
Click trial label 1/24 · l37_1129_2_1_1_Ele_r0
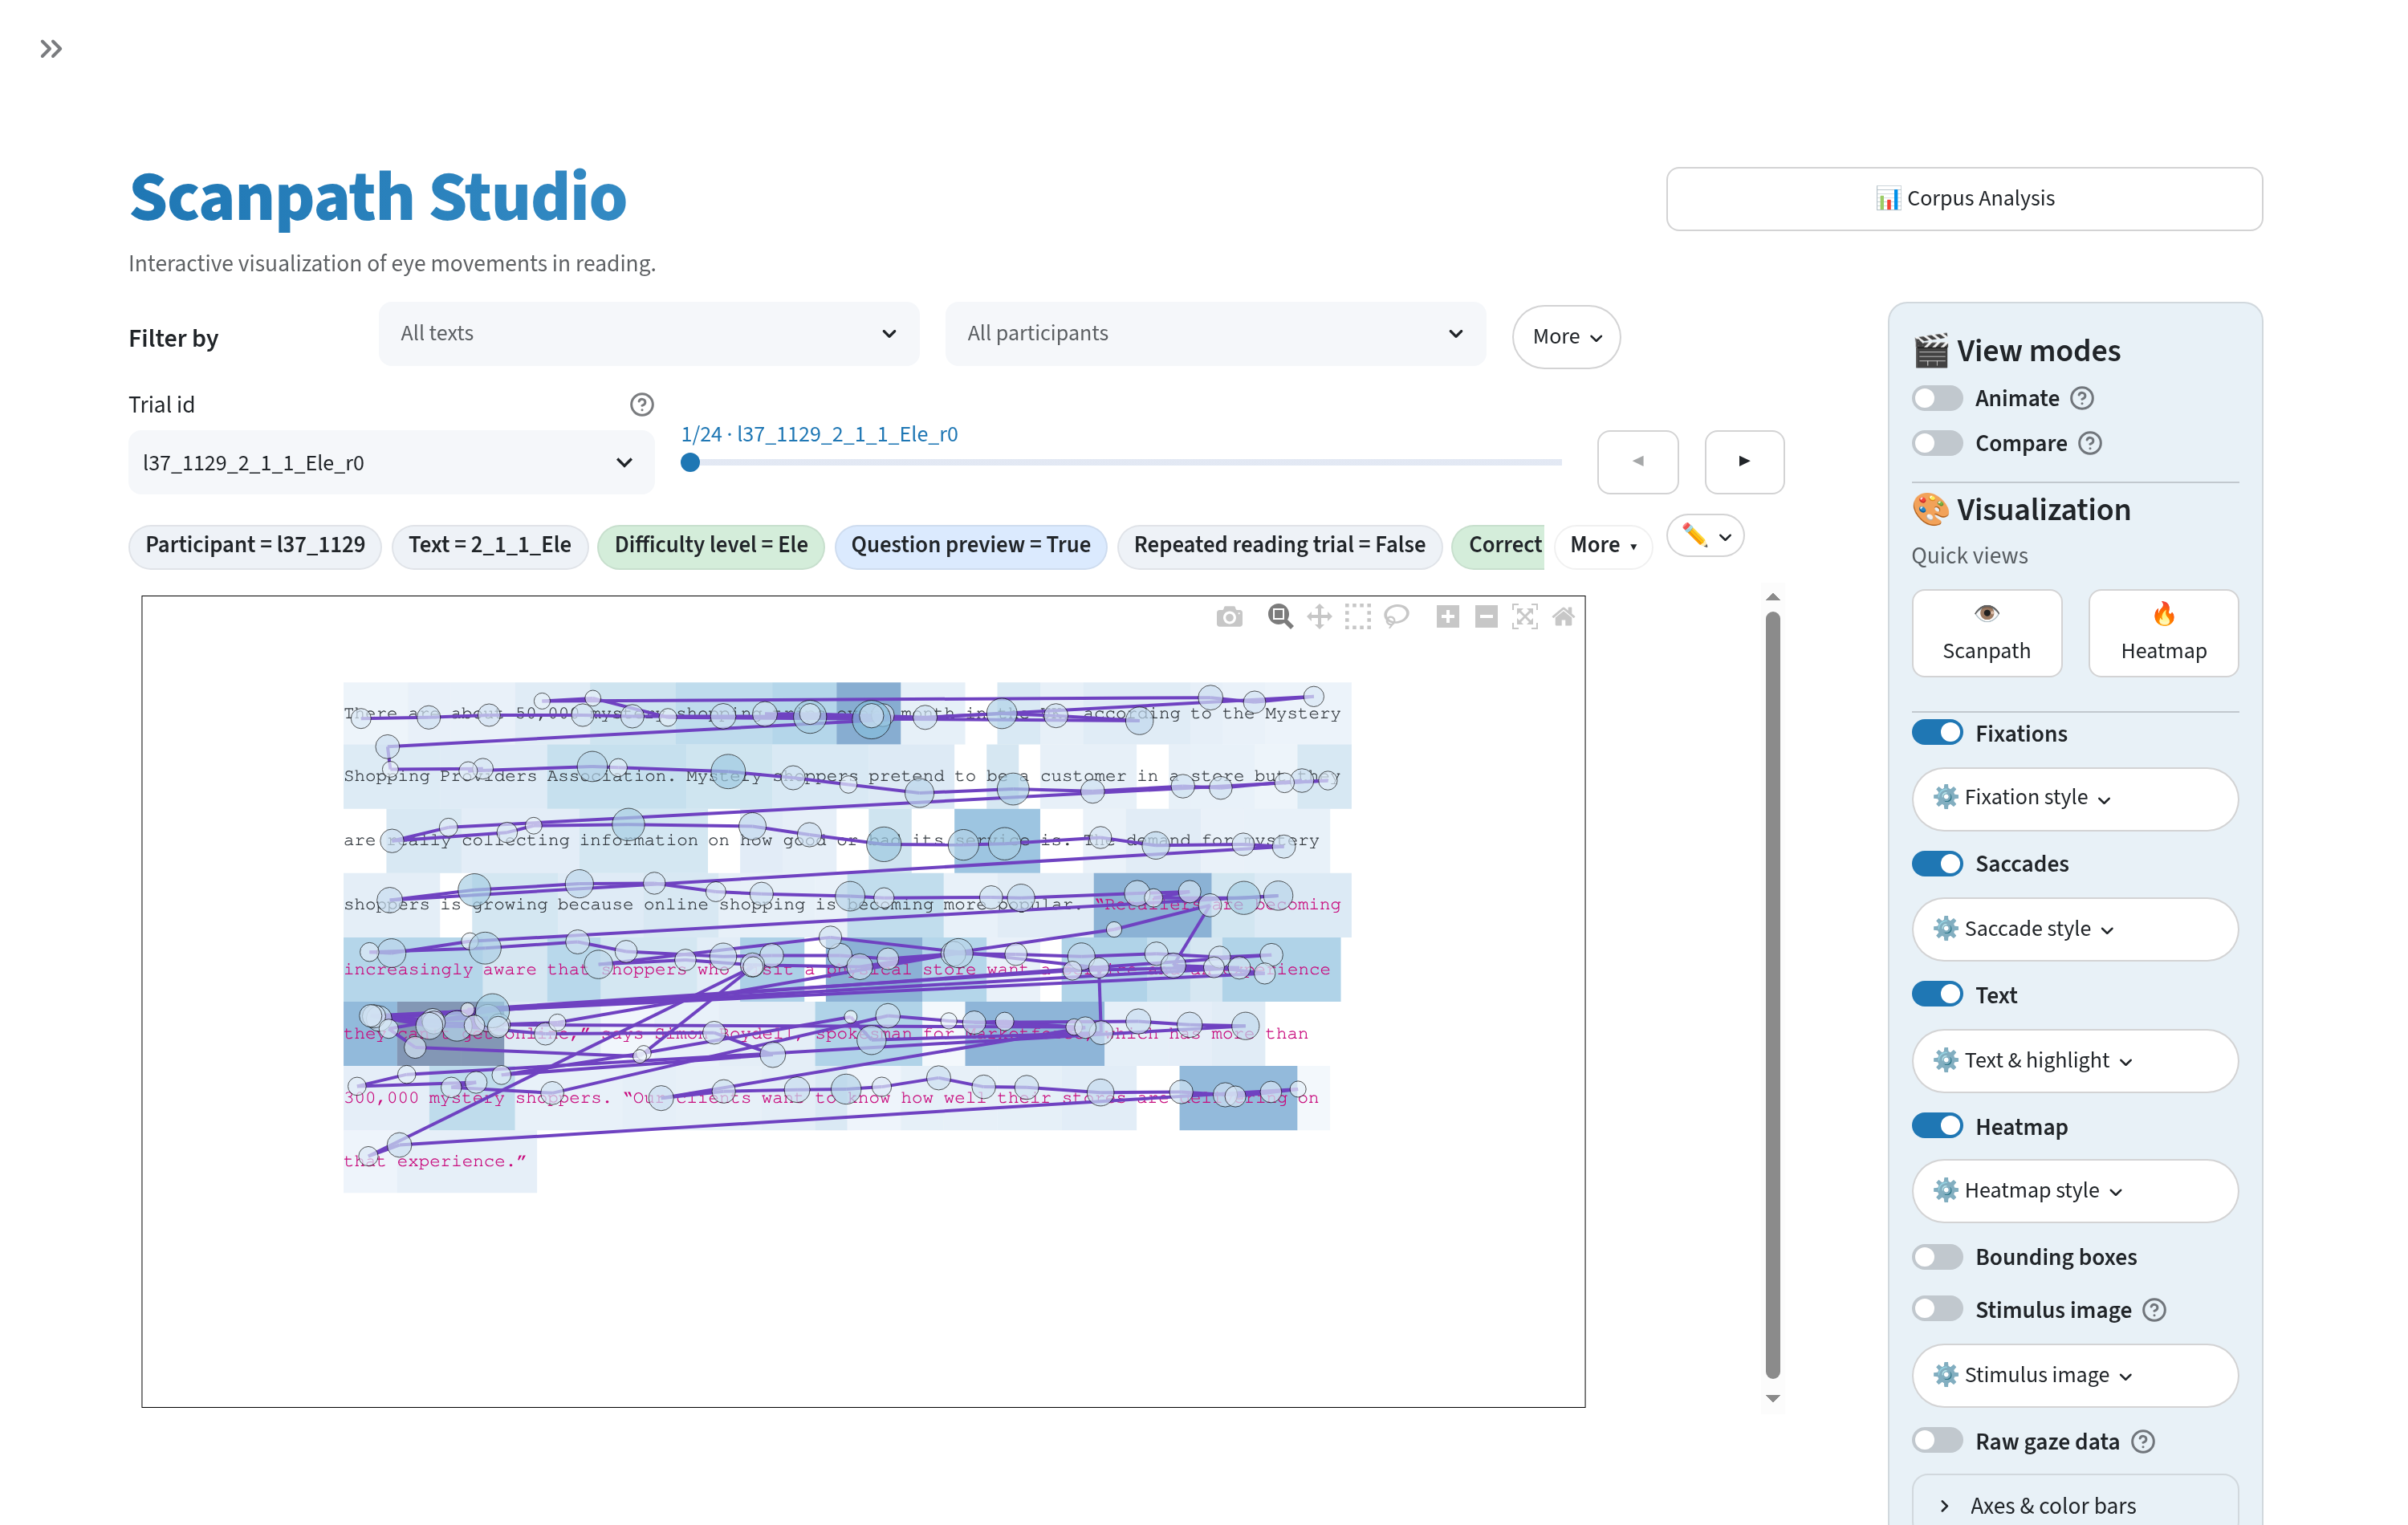pyautogui.click(x=819, y=434)
